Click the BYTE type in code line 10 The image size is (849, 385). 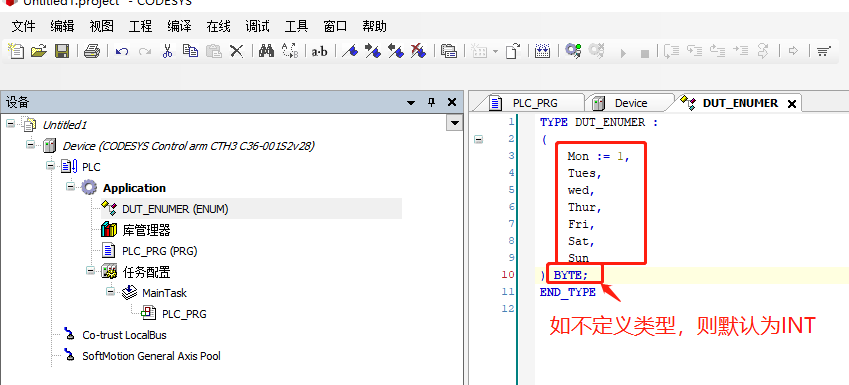point(567,276)
